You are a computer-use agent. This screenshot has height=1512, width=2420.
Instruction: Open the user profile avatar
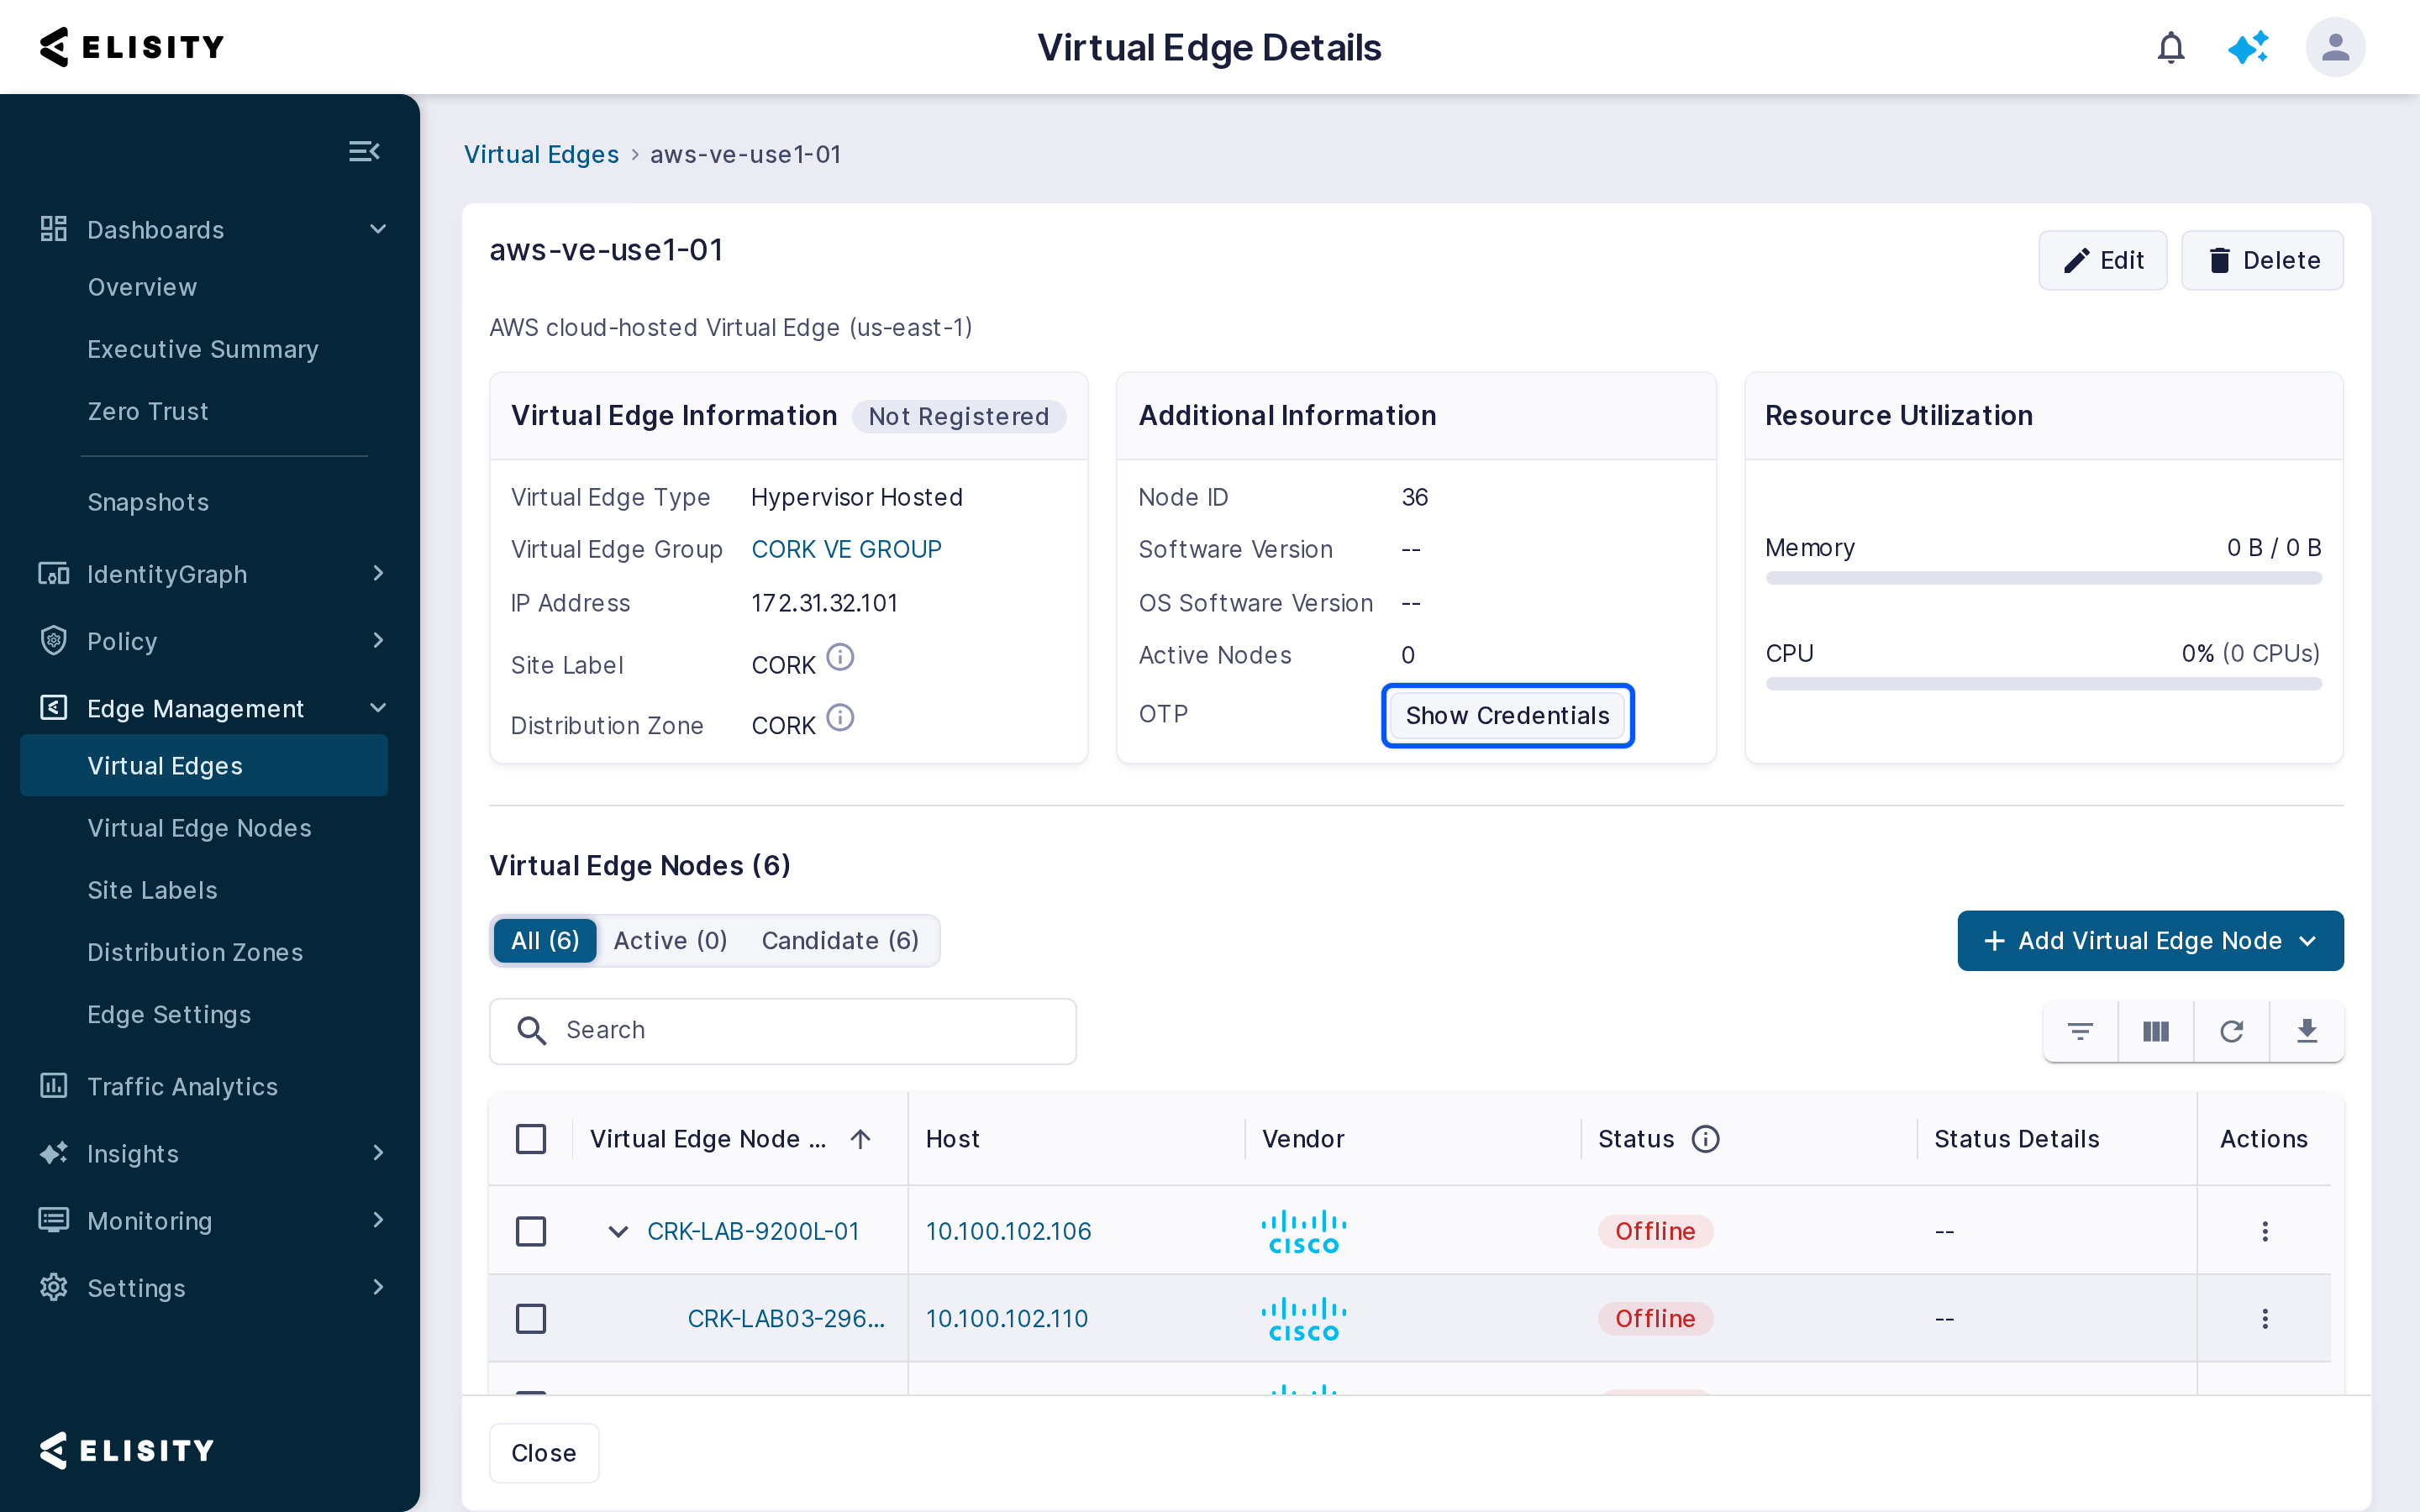[2335, 47]
